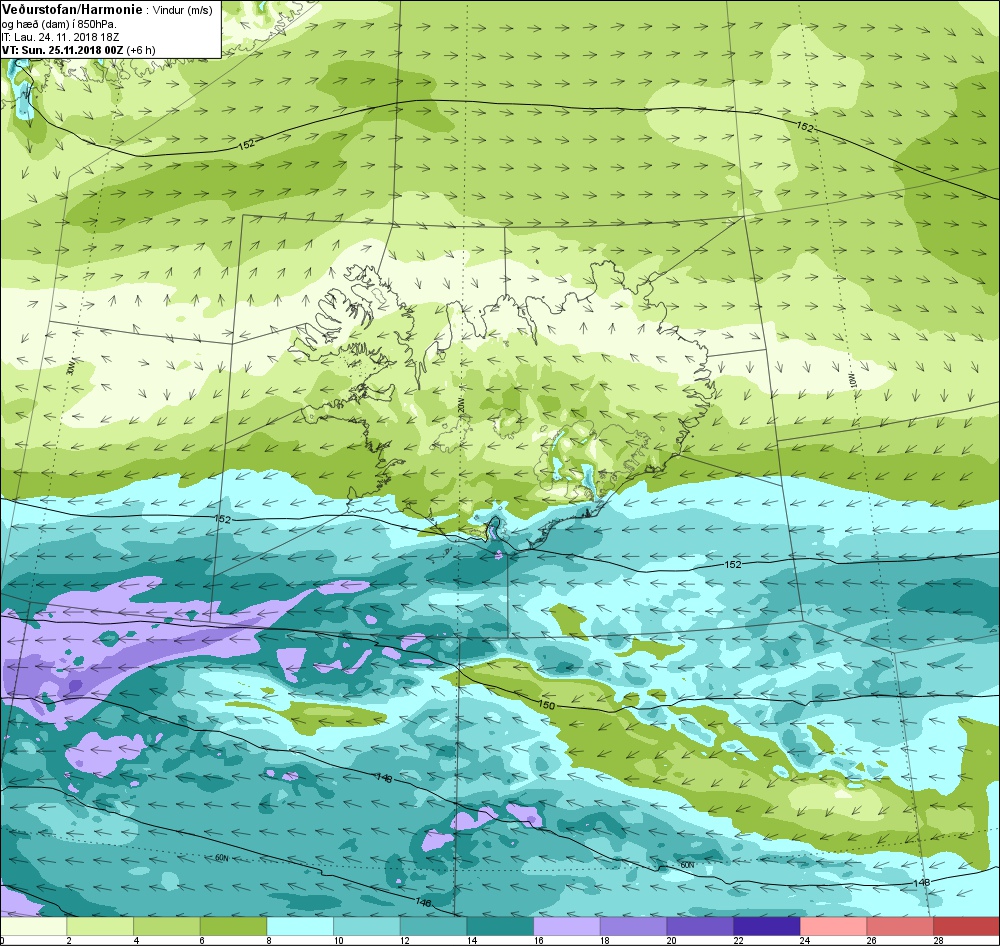Click the '(+6 h)' forecast offset text
Viewport: 1000px width, 946px height.
pos(141,50)
